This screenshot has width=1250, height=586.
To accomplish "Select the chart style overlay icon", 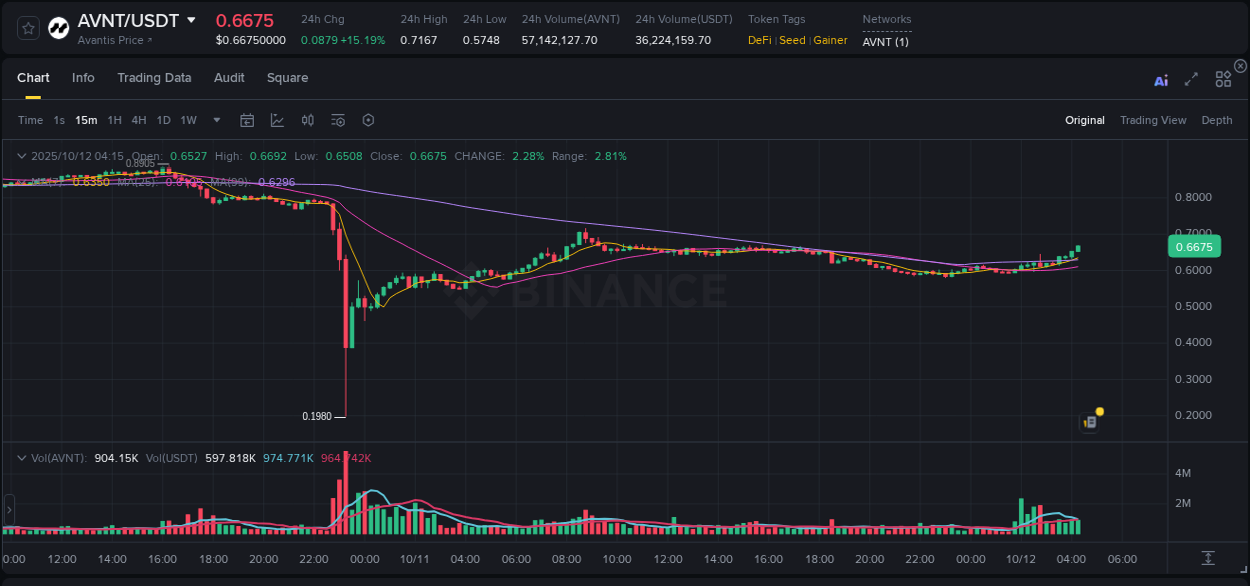I will pyautogui.click(x=277, y=120).
